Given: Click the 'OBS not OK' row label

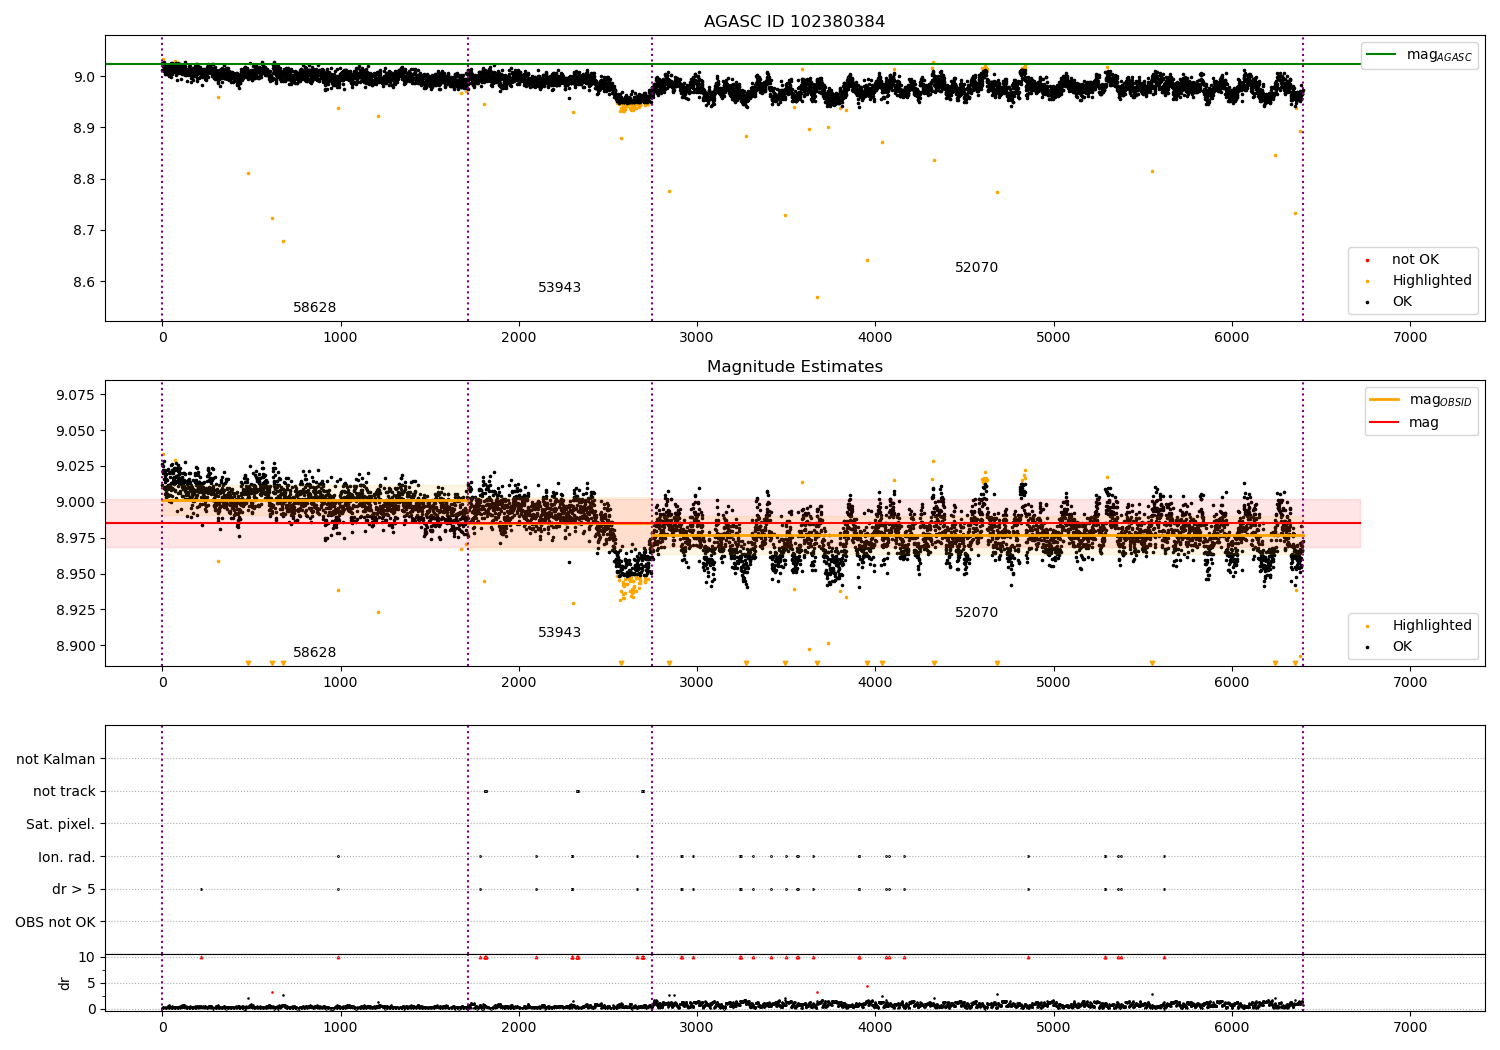Looking at the screenshot, I should point(55,922).
